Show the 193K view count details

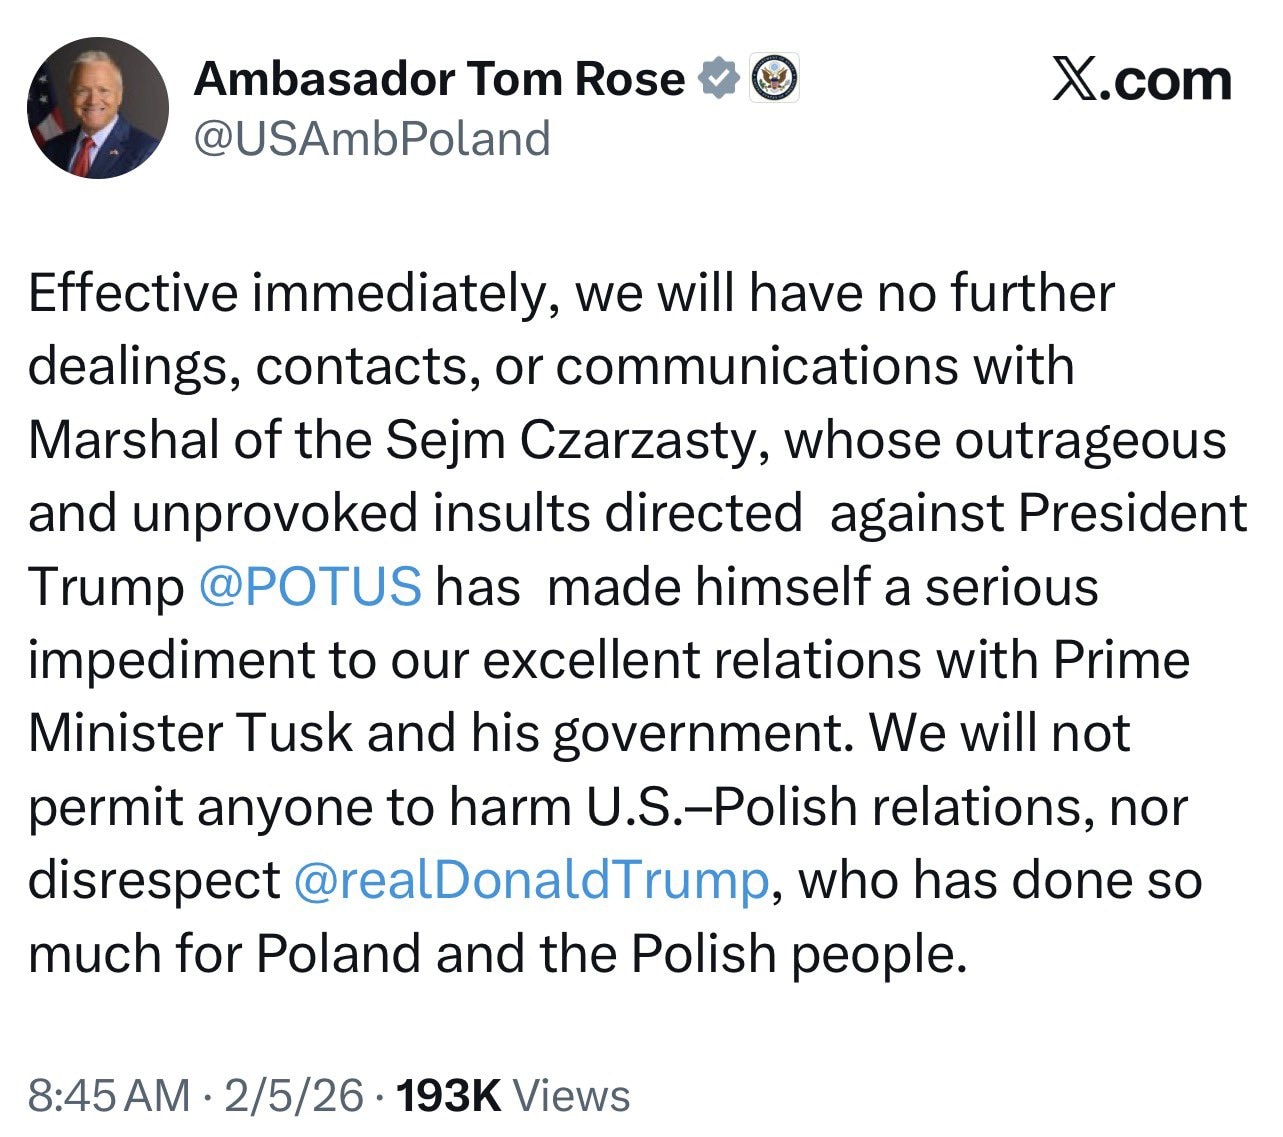point(449,1096)
